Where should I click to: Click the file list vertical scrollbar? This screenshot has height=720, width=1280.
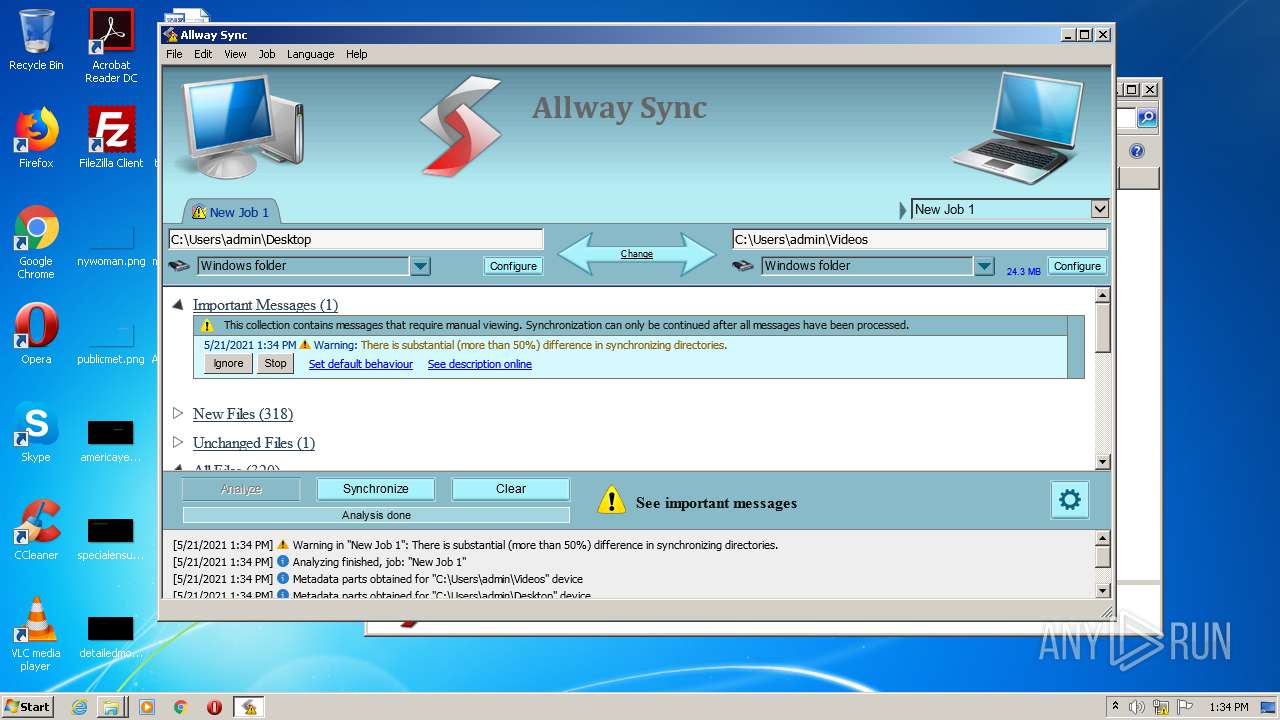coord(1103,378)
